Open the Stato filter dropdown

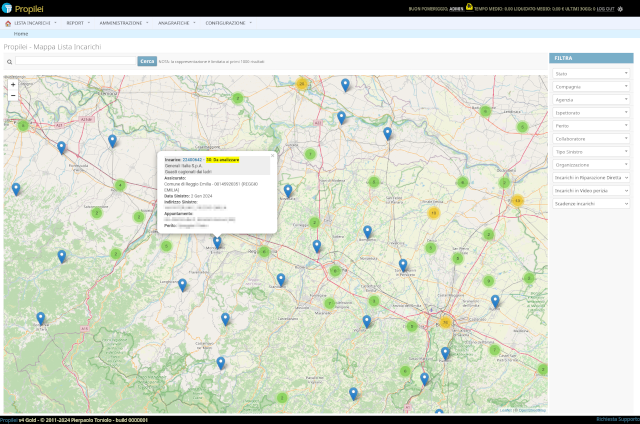591,74
